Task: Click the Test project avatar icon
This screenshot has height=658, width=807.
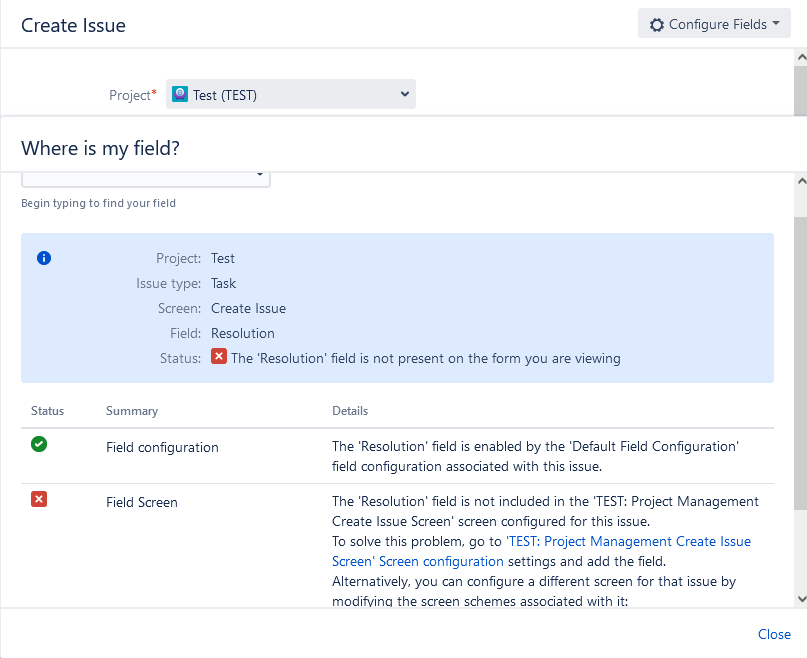Action: tap(180, 95)
